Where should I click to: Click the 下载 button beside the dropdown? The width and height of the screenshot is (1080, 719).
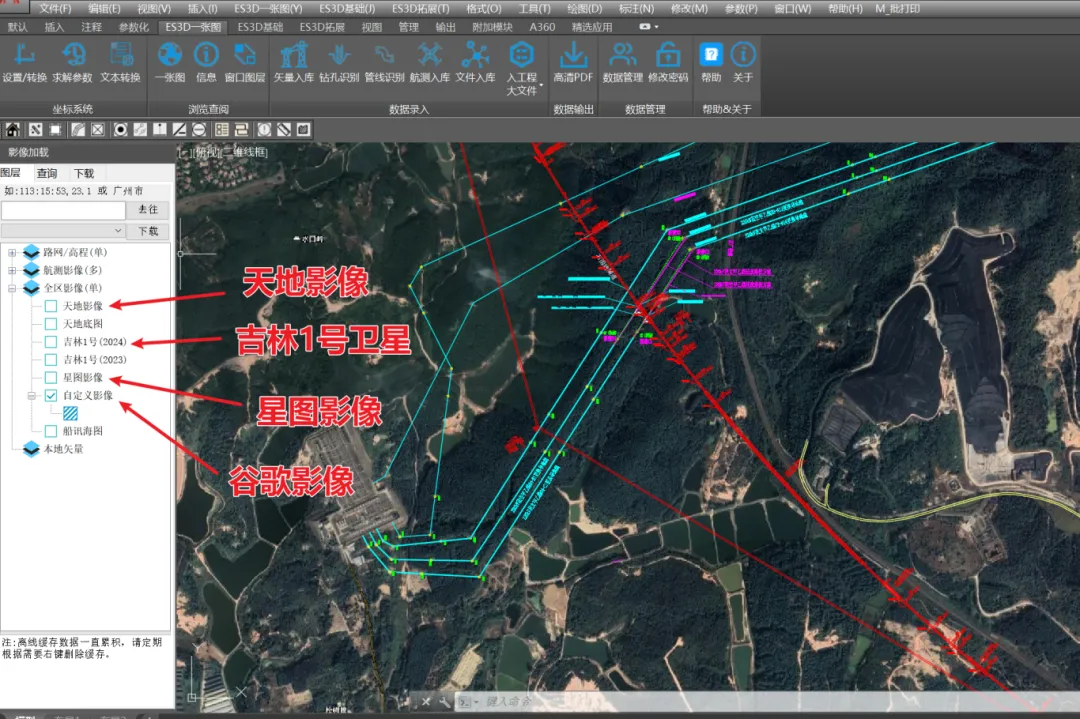(x=148, y=231)
